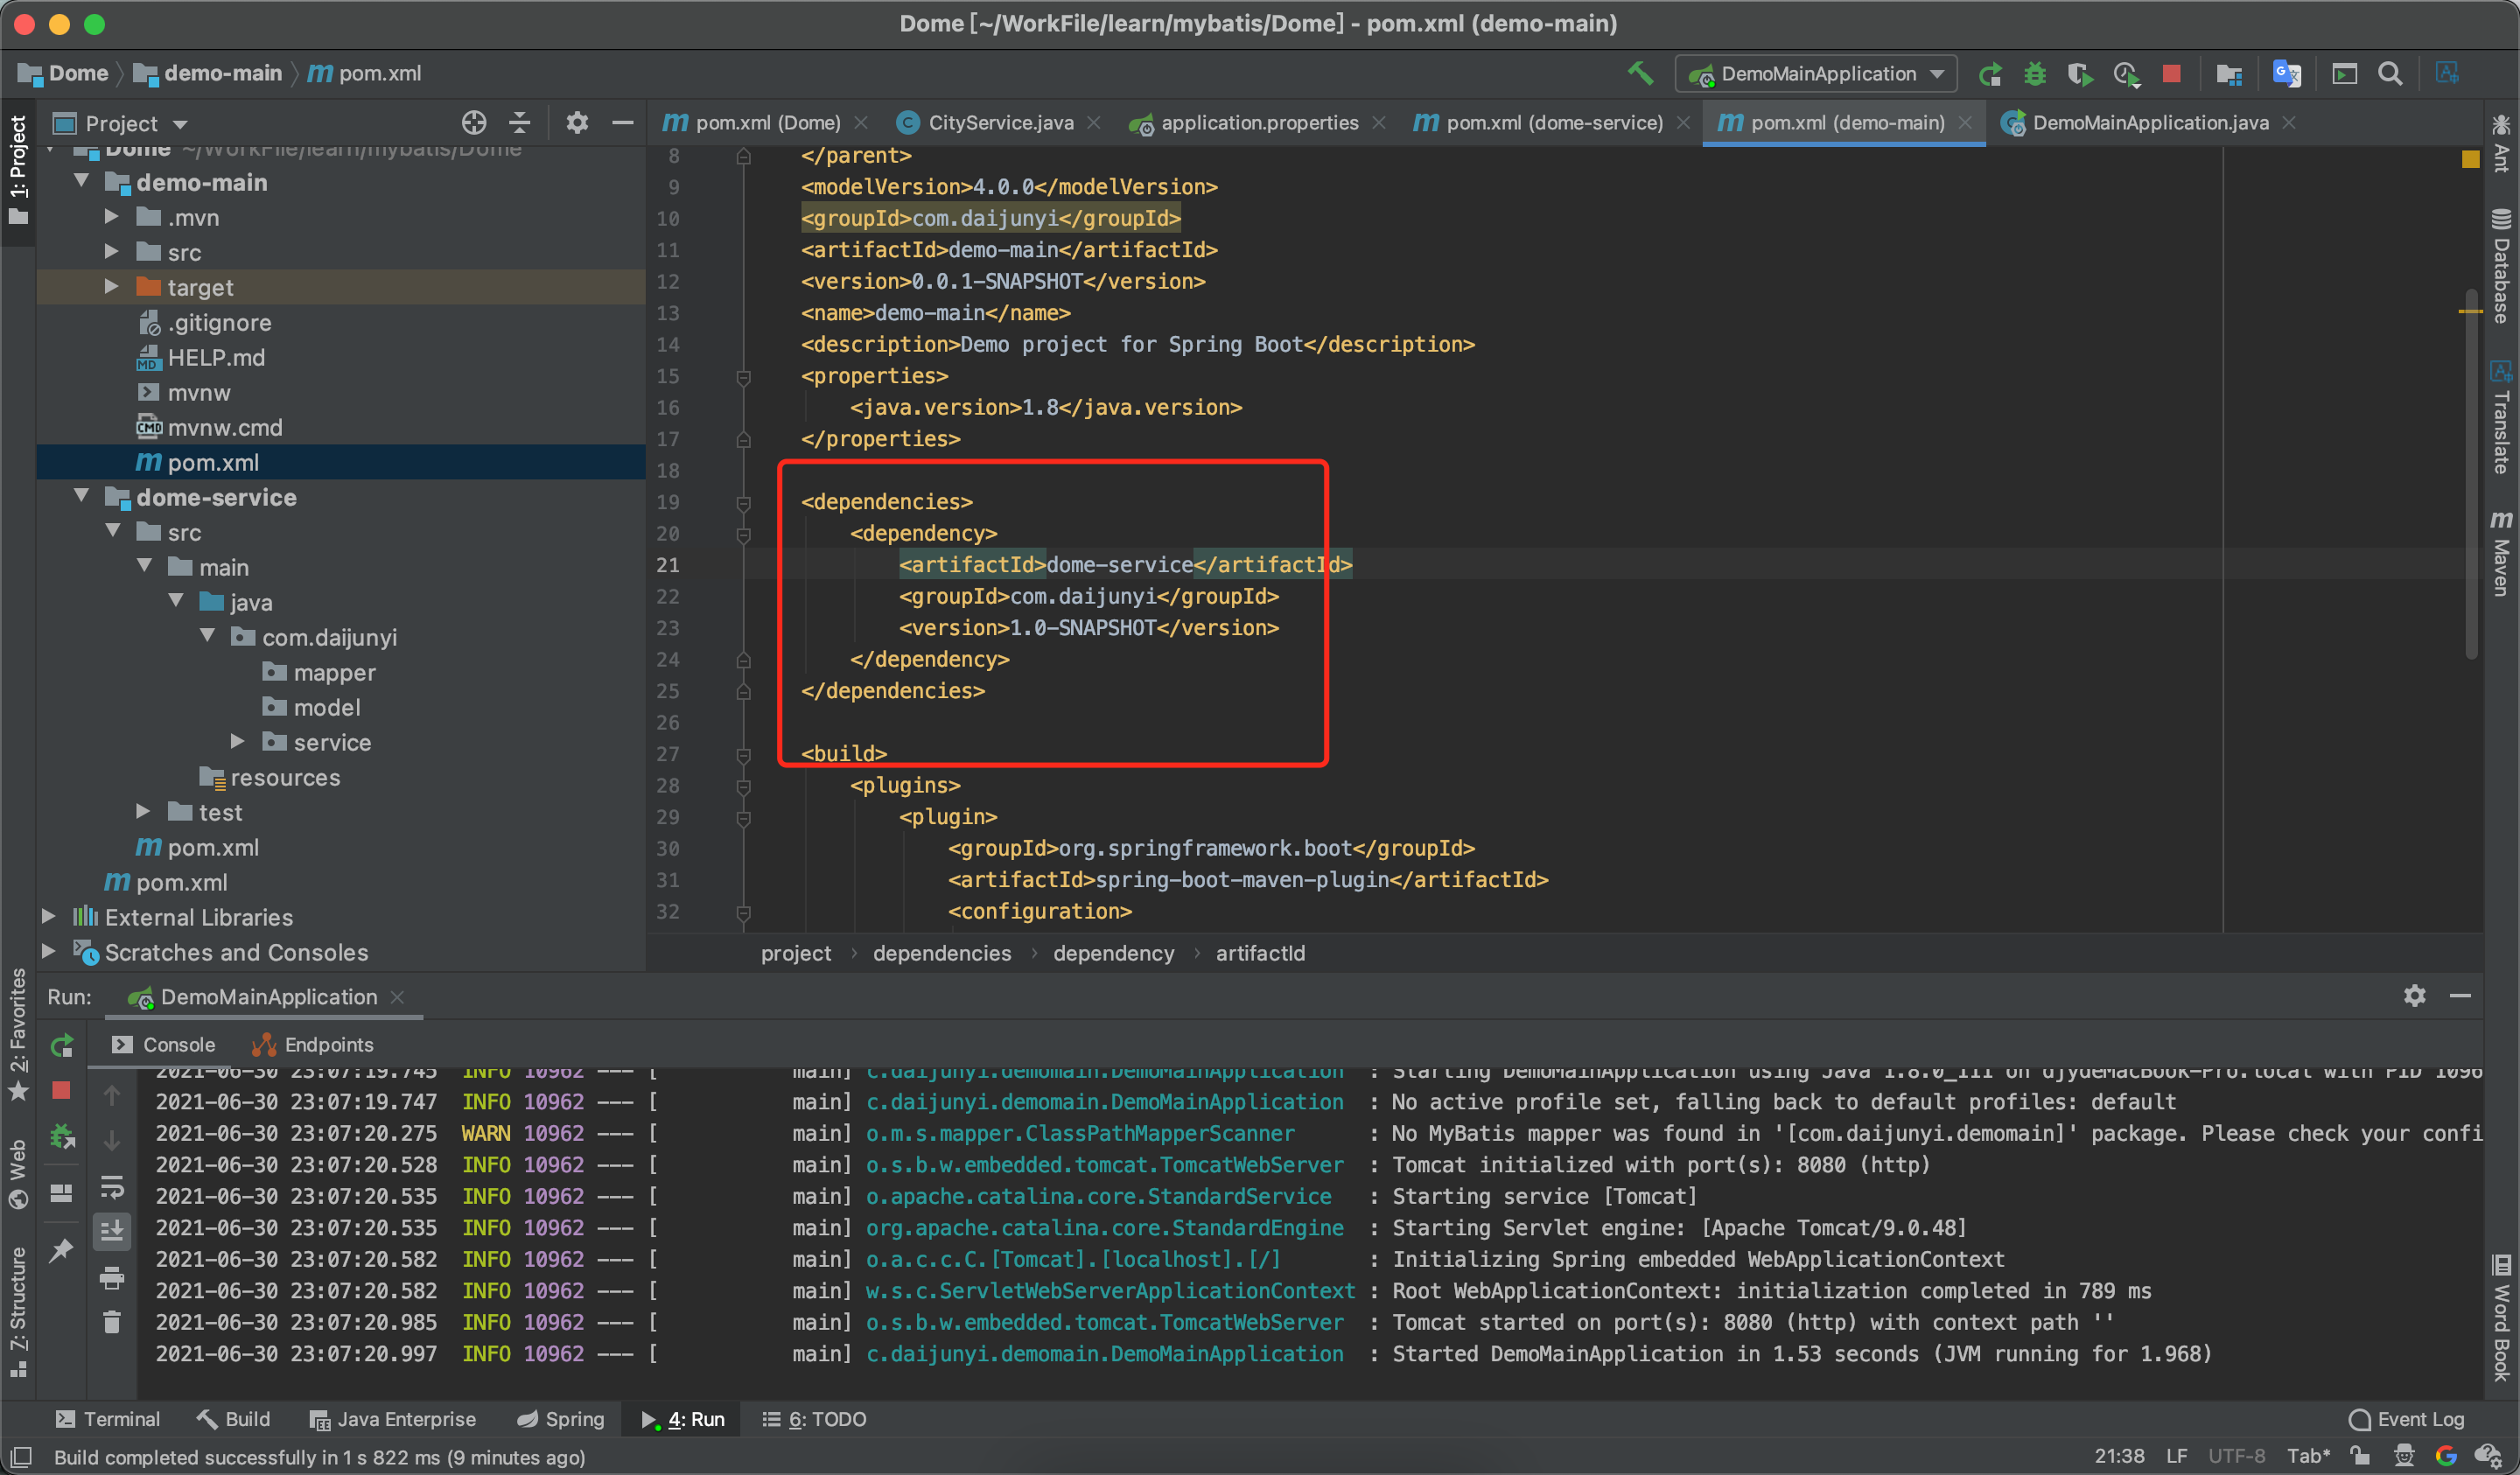Screen dimensions: 2520x1475
Task: Open the Build tool window
Action: click(233, 1420)
